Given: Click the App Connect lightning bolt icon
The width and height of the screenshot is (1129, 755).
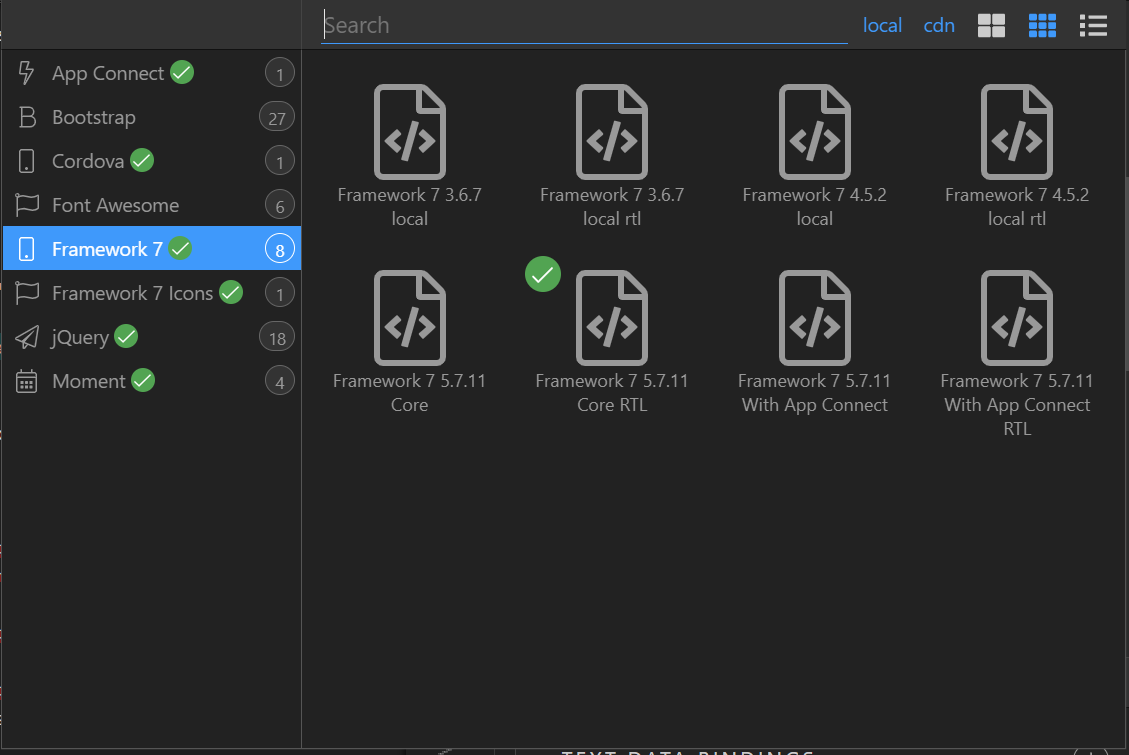Looking at the screenshot, I should 26,73.
